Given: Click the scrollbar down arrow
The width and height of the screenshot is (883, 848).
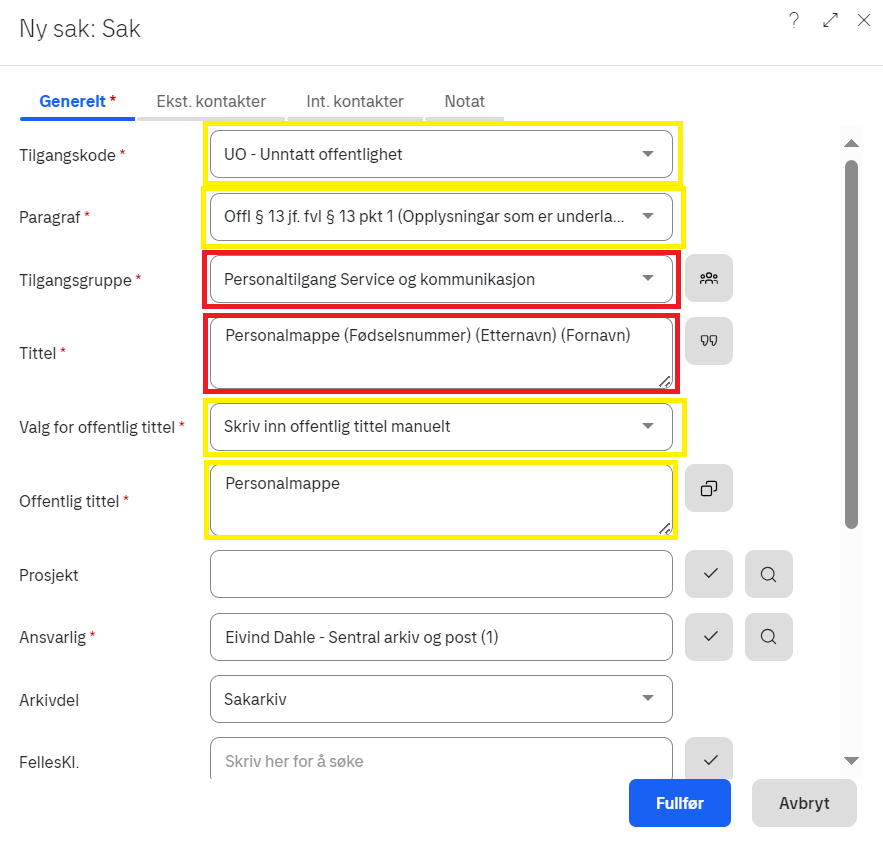Looking at the screenshot, I should tap(851, 761).
